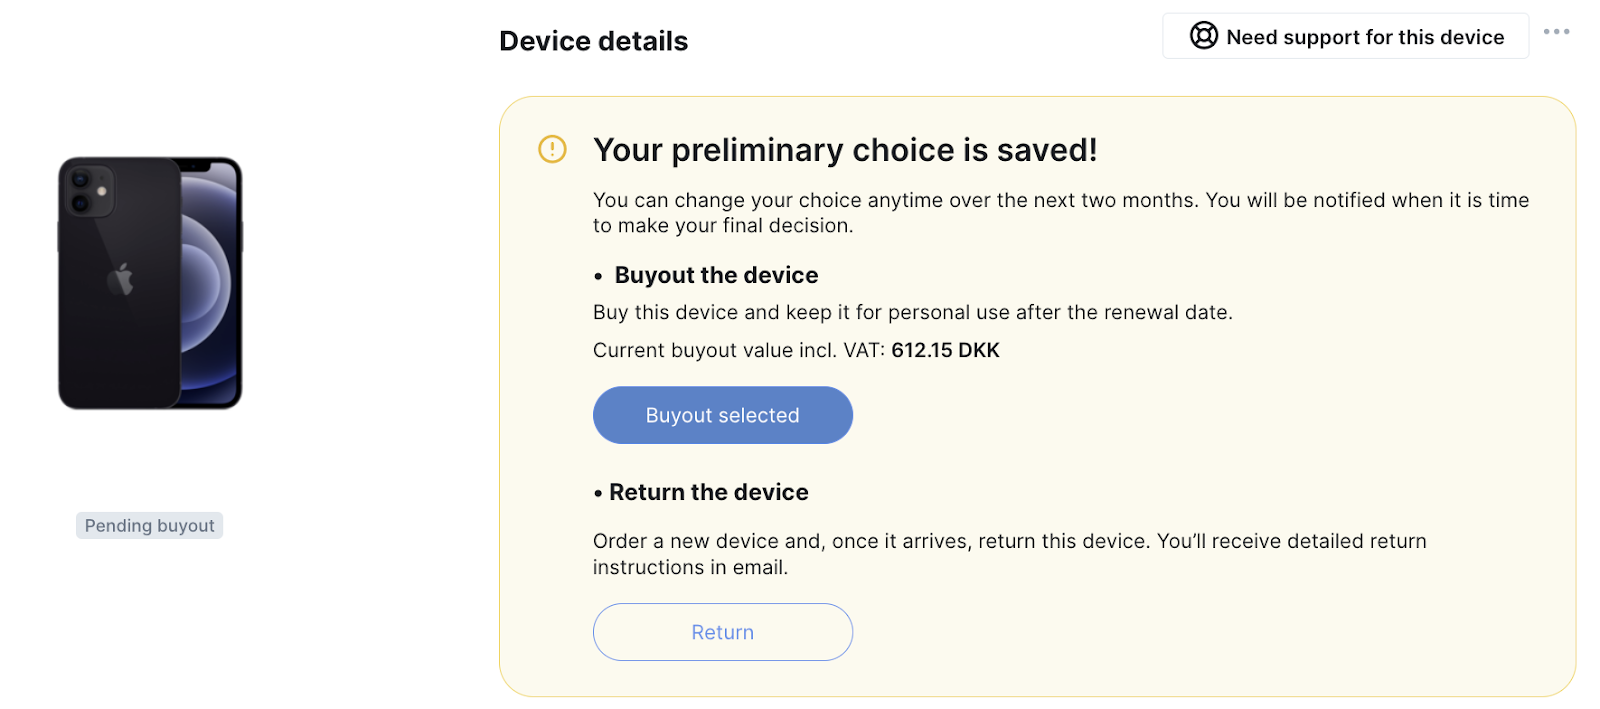Click the 'Current buyout value incl. VAT' label
Image resolution: width=1600 pixels, height=709 pixels.
(x=739, y=350)
